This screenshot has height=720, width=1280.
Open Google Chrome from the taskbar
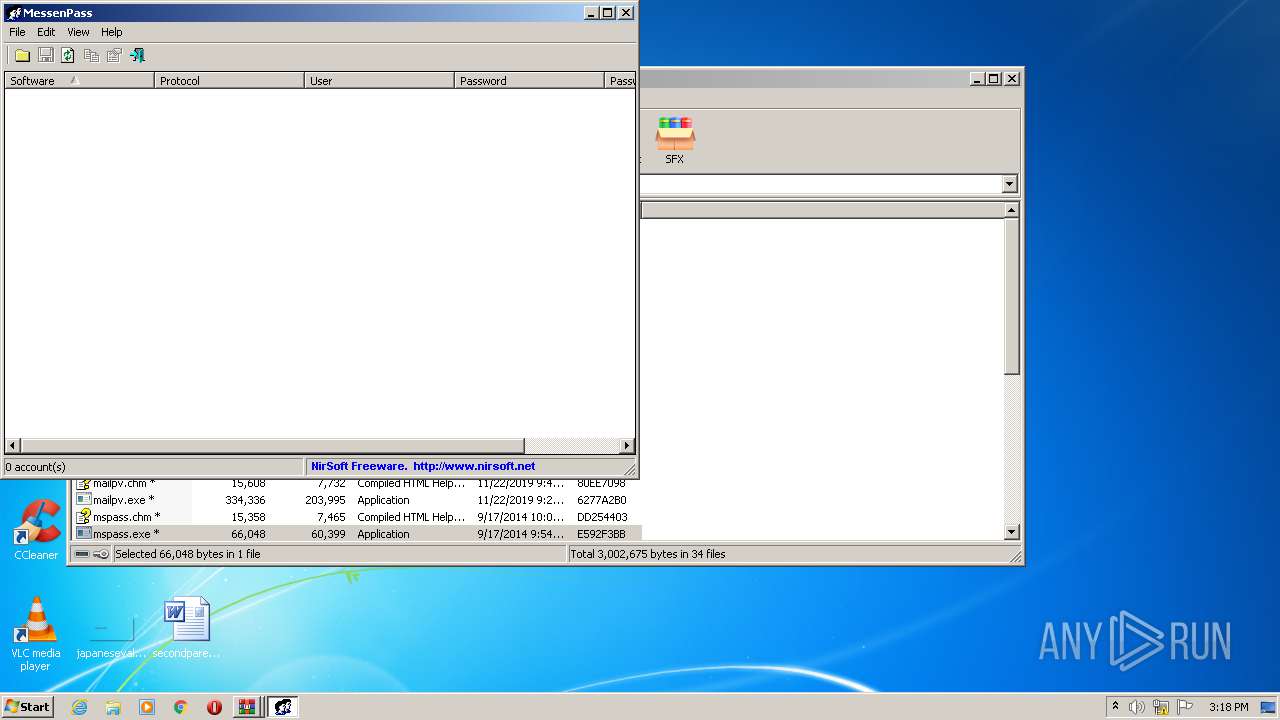tap(181, 707)
